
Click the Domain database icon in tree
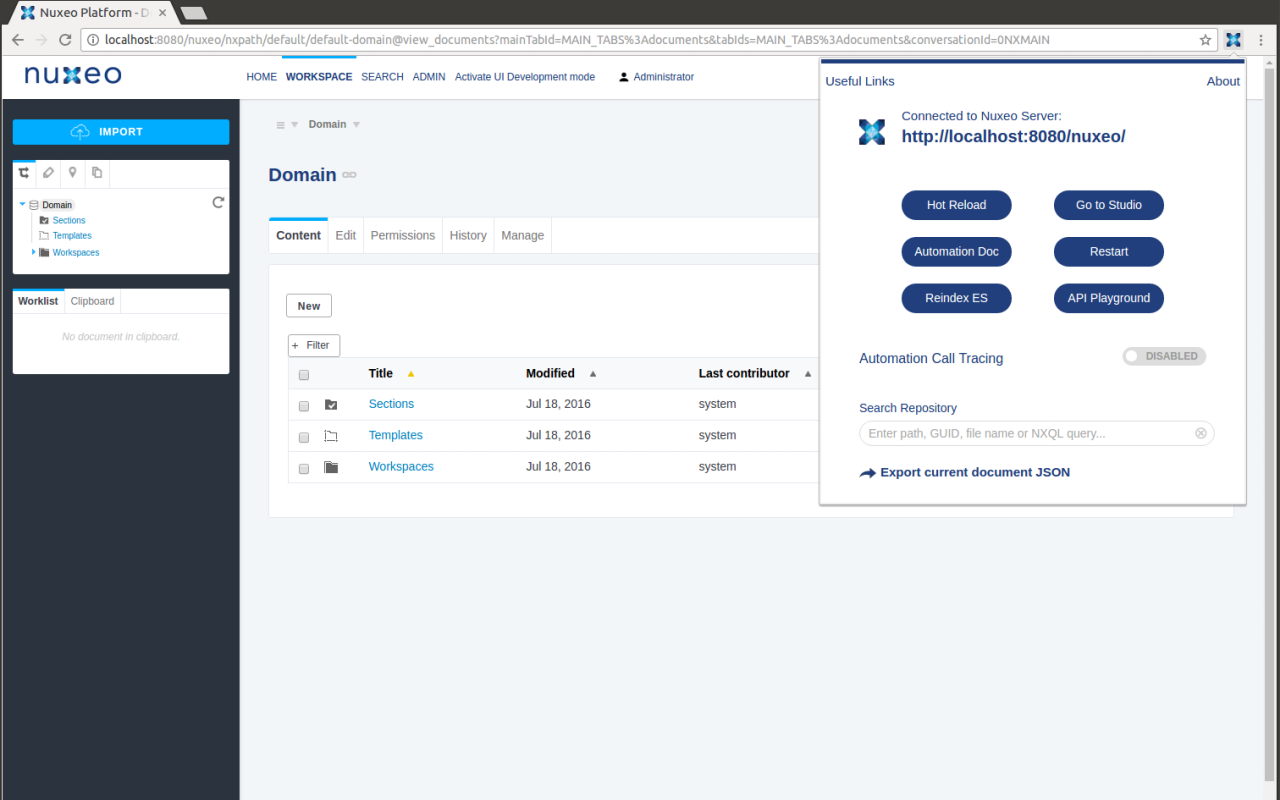click(x=34, y=205)
